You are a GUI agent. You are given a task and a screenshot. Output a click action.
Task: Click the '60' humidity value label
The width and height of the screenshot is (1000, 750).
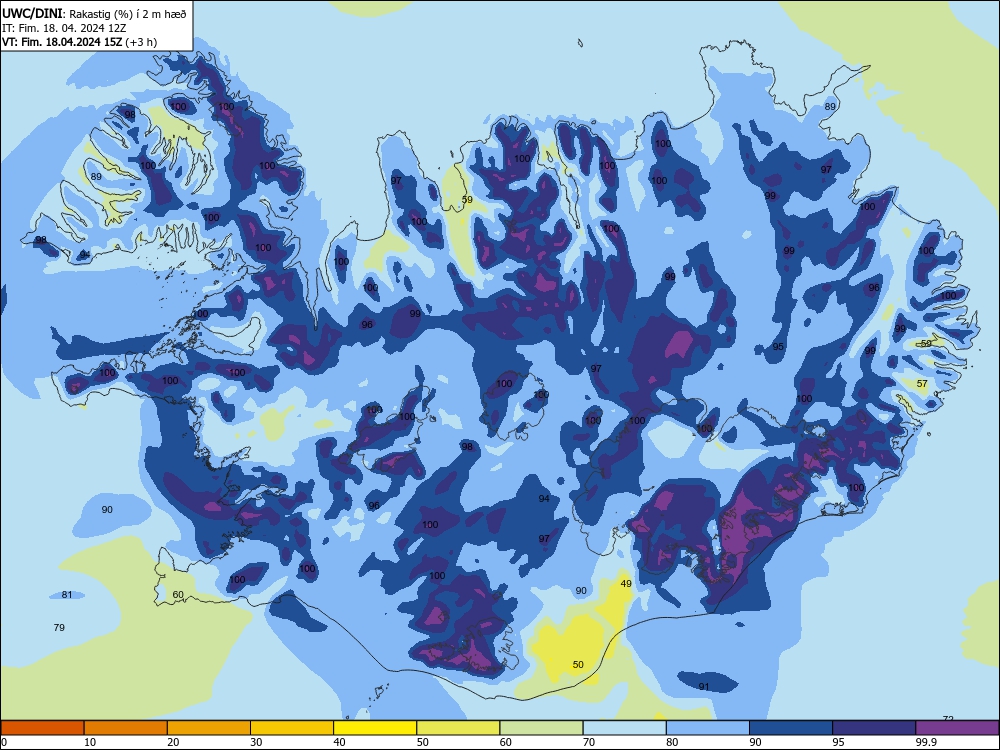tap(178, 595)
